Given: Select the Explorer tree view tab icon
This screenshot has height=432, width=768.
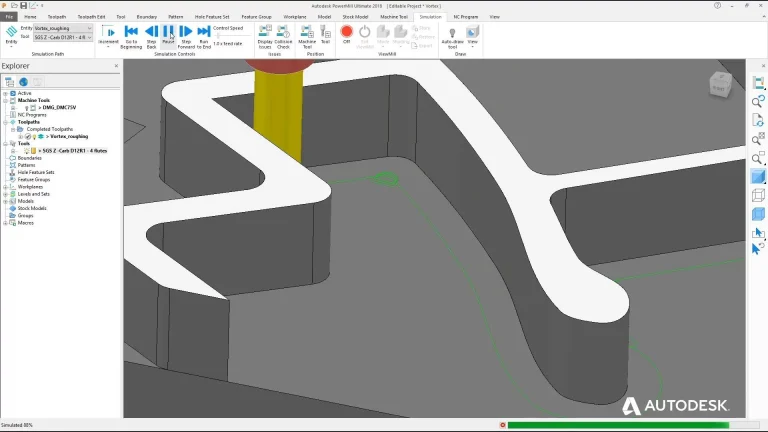Looking at the screenshot, I should pyautogui.click(x=9, y=82).
